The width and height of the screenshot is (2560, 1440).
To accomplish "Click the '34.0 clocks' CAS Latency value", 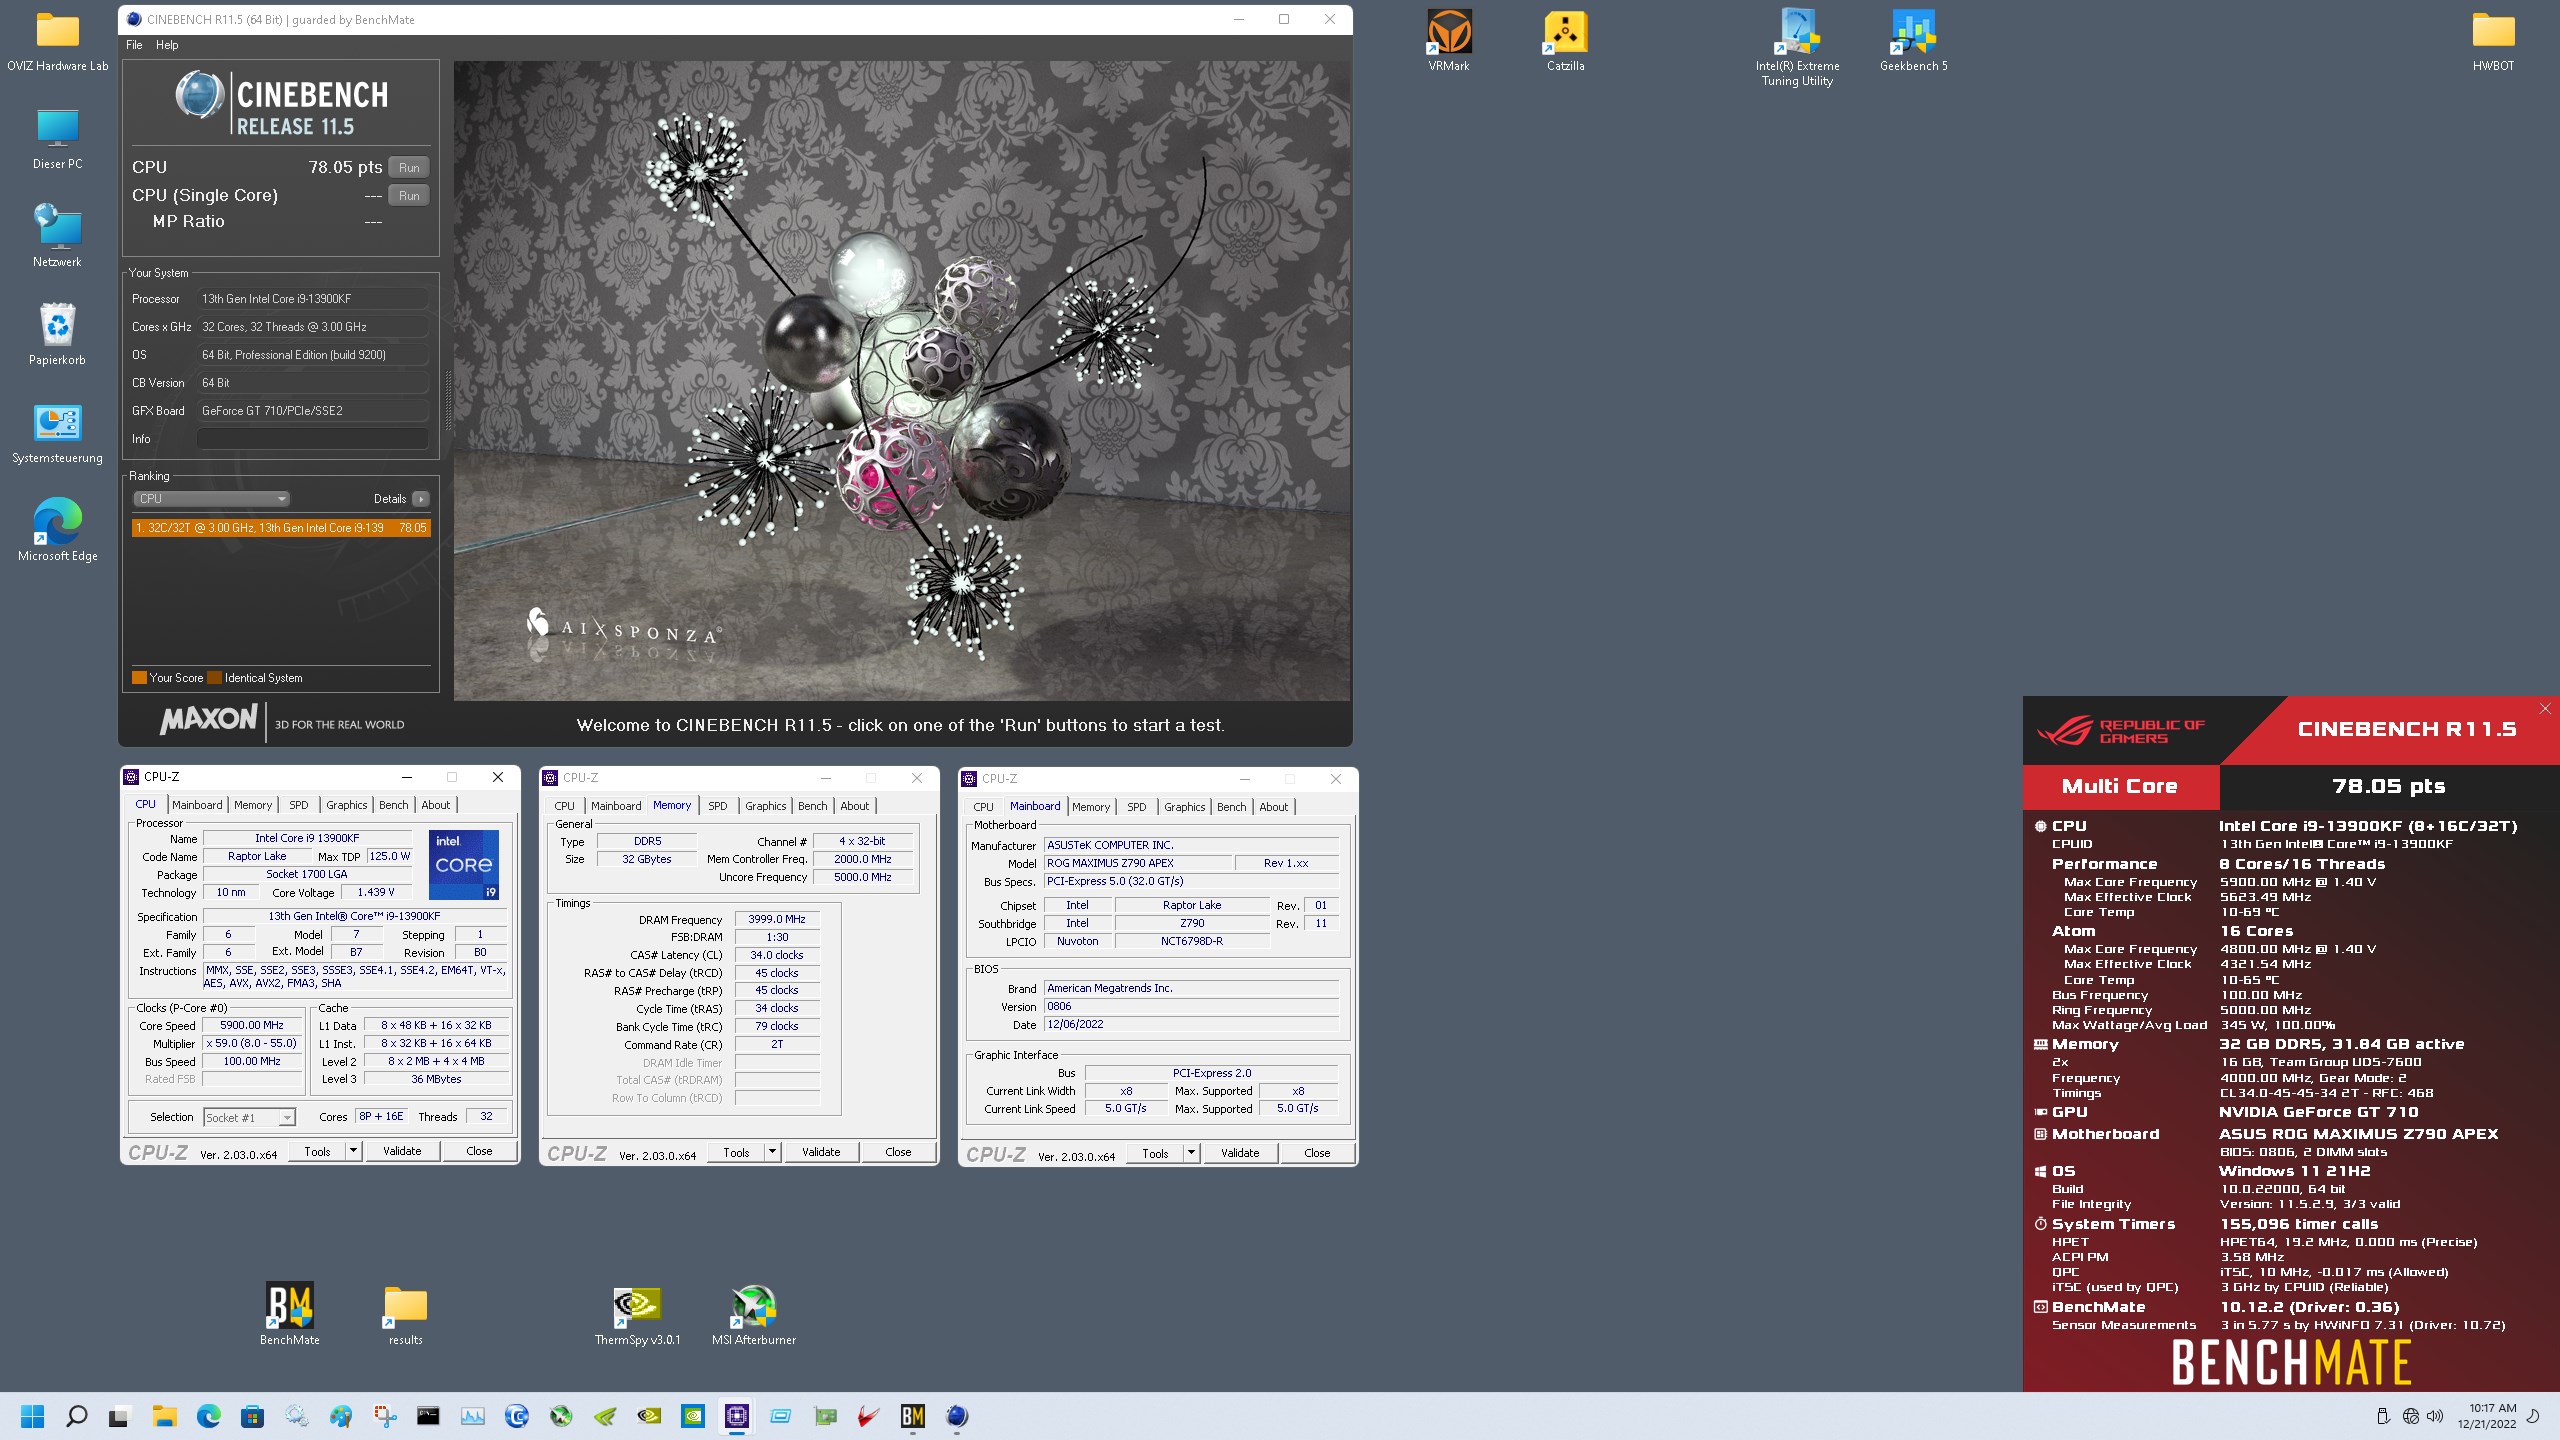I will click(777, 955).
